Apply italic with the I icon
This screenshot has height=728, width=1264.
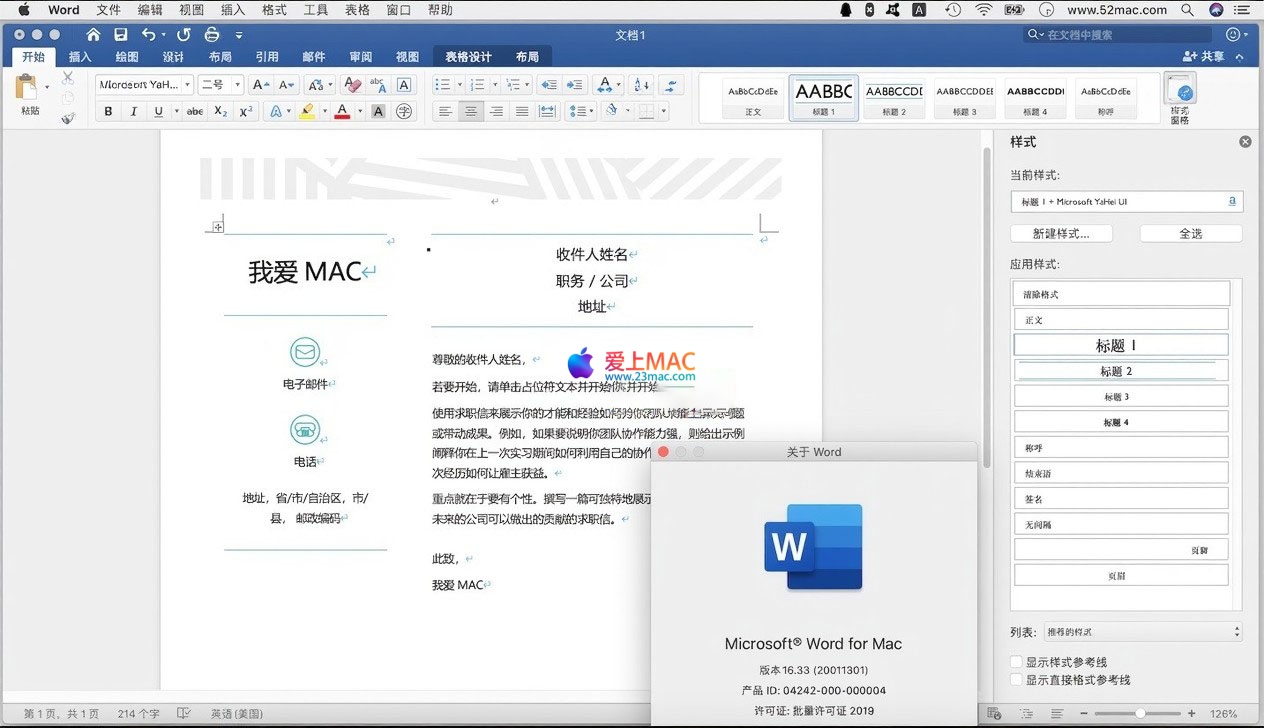point(134,112)
